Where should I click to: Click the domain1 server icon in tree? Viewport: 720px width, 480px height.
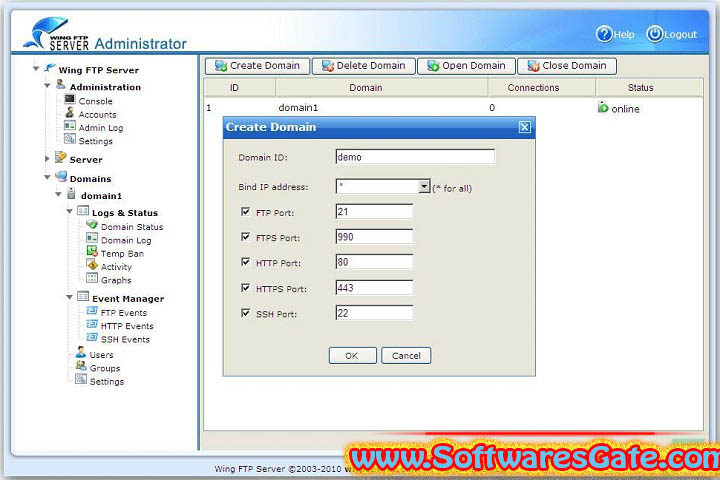(71, 194)
